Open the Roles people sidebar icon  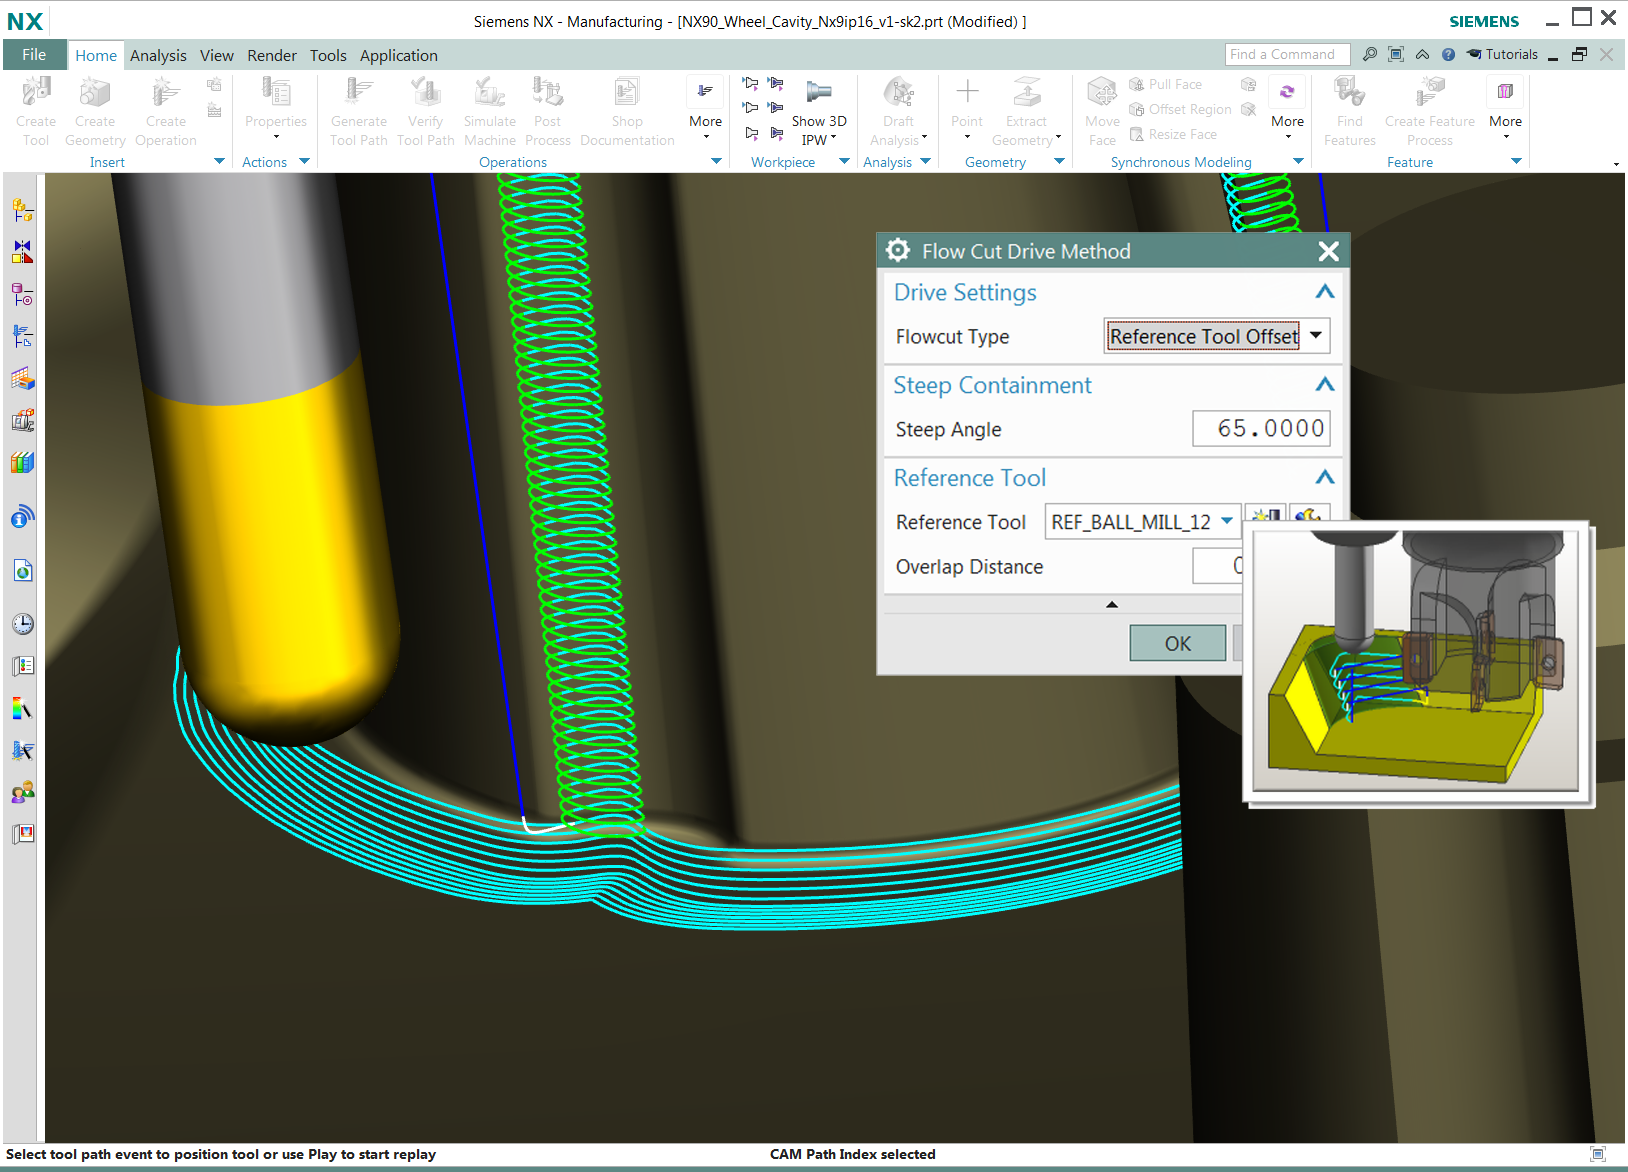[22, 793]
